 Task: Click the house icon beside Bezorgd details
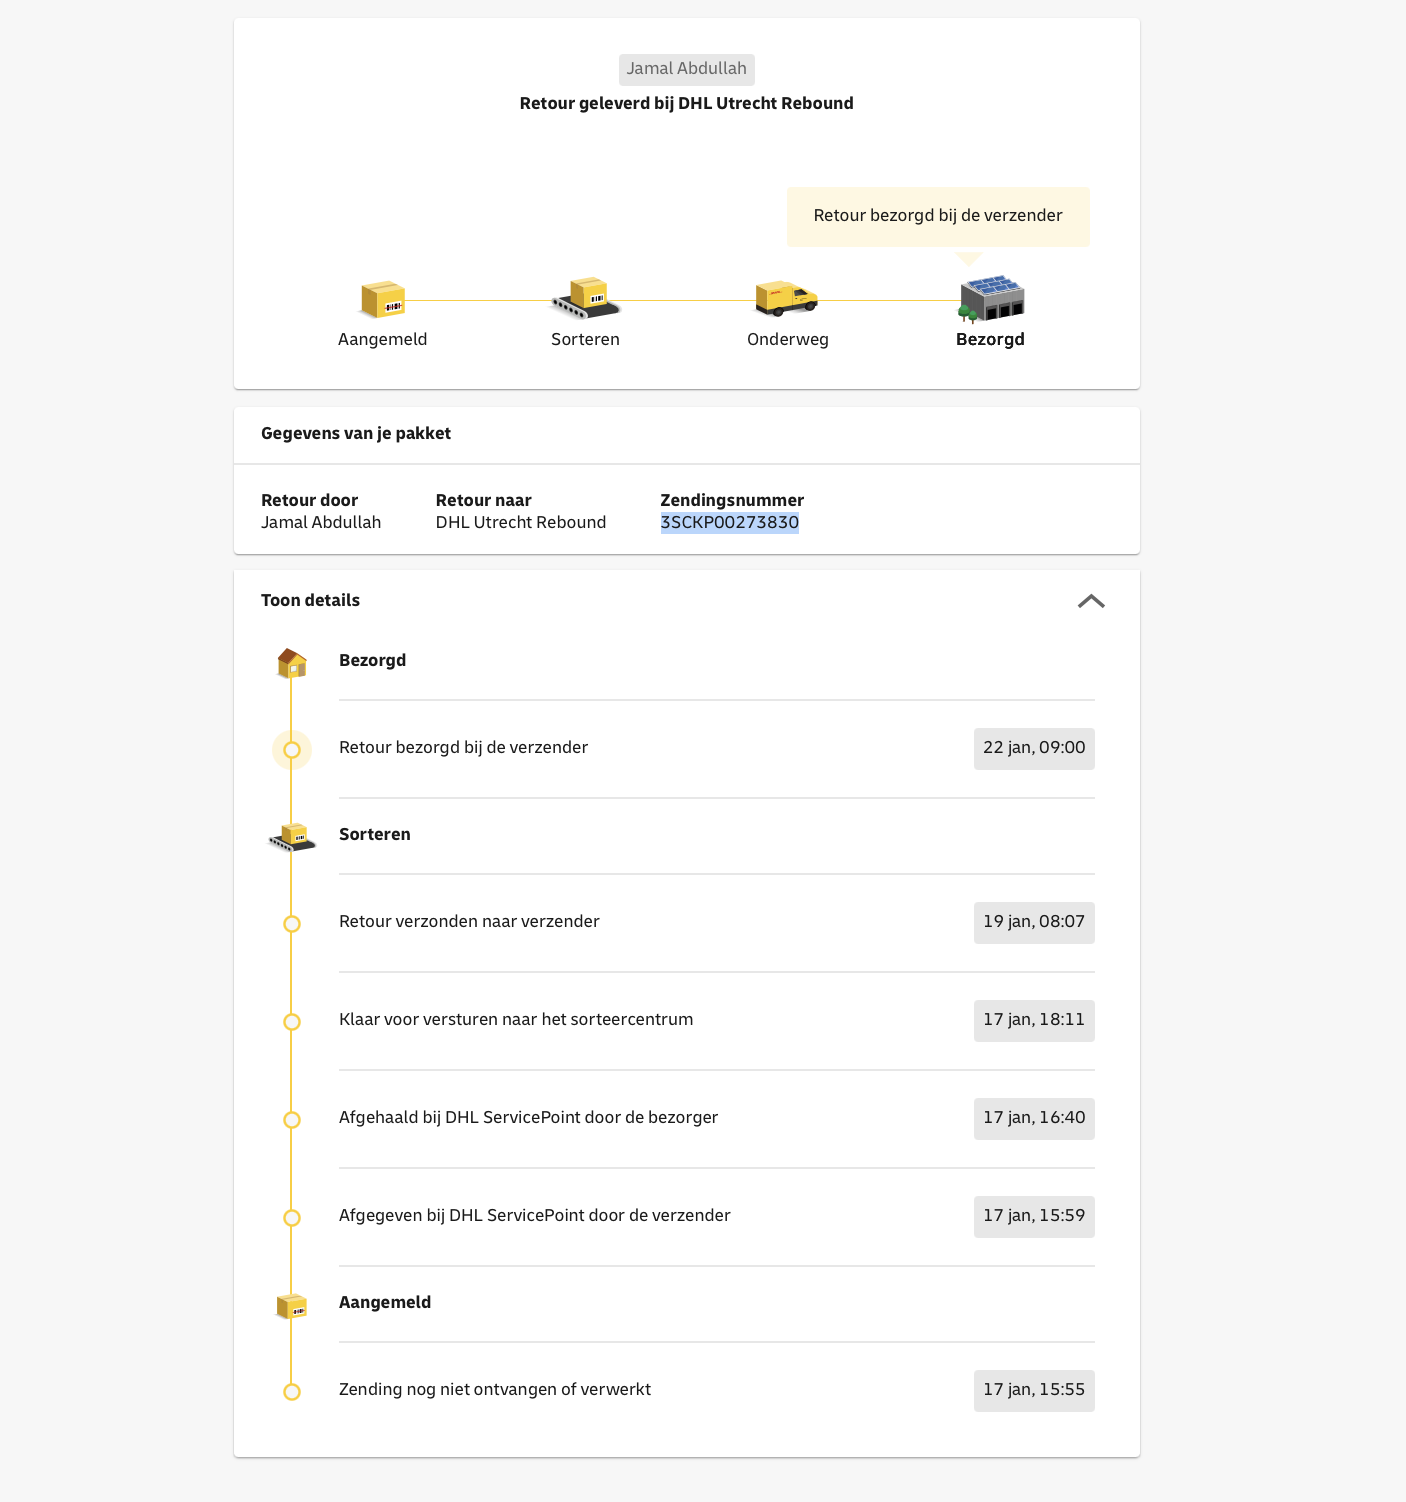[x=291, y=662]
